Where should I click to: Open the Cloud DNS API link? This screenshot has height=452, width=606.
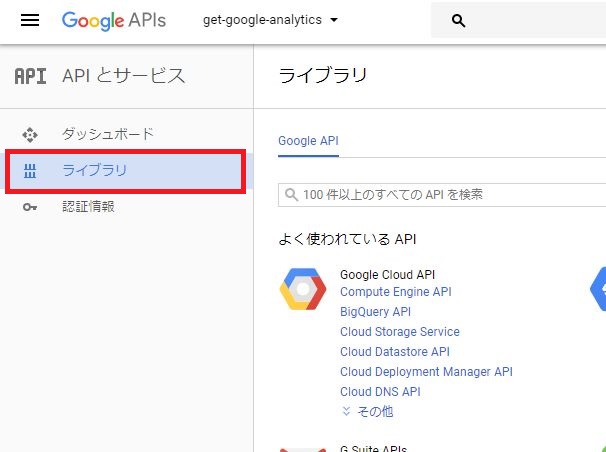click(380, 392)
